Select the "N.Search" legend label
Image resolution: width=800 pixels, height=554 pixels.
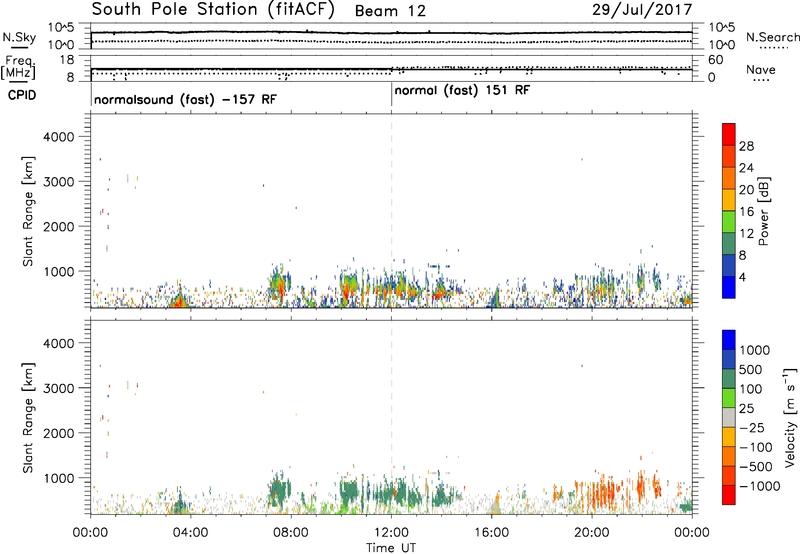point(772,37)
